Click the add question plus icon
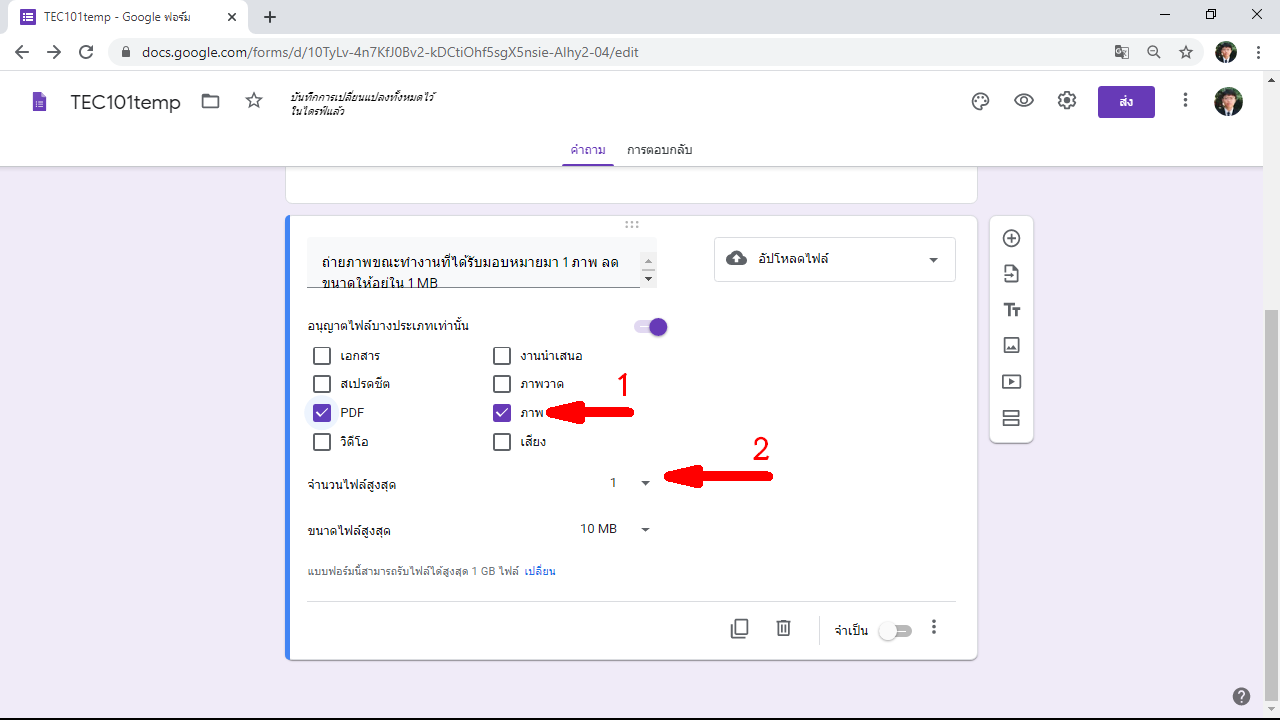Image resolution: width=1280 pixels, height=721 pixels. point(1011,239)
